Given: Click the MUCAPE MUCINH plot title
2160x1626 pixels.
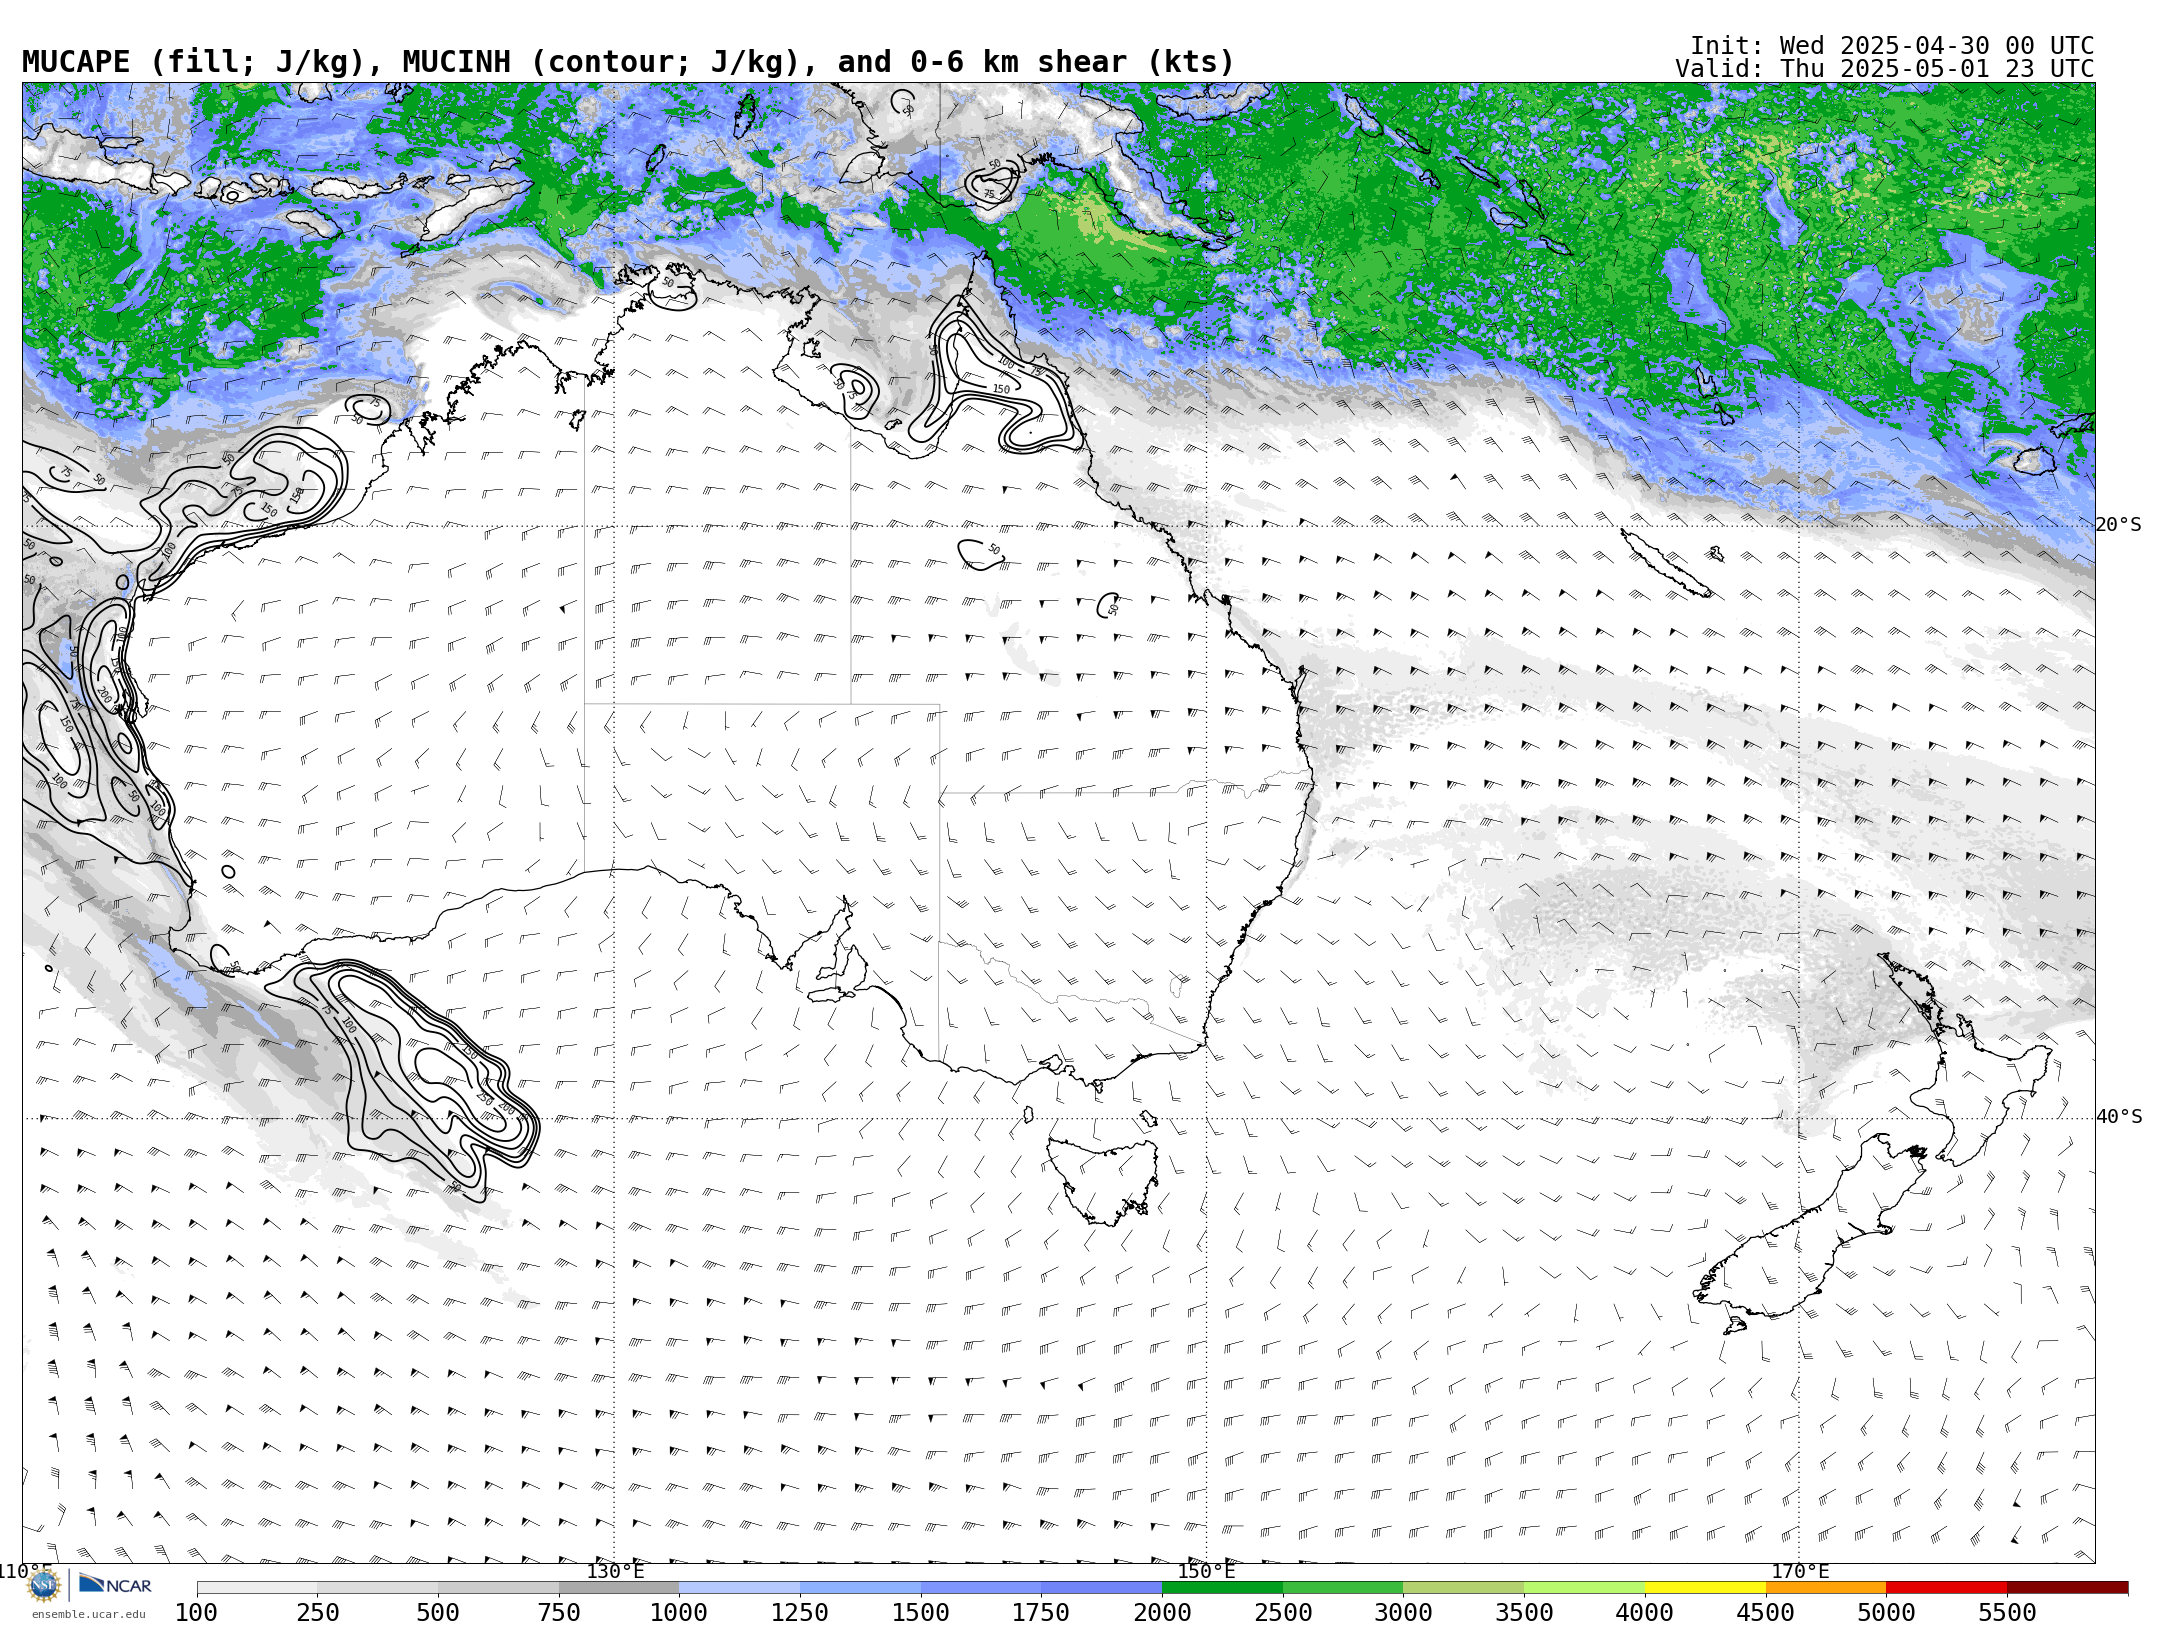Looking at the screenshot, I should click(x=628, y=62).
